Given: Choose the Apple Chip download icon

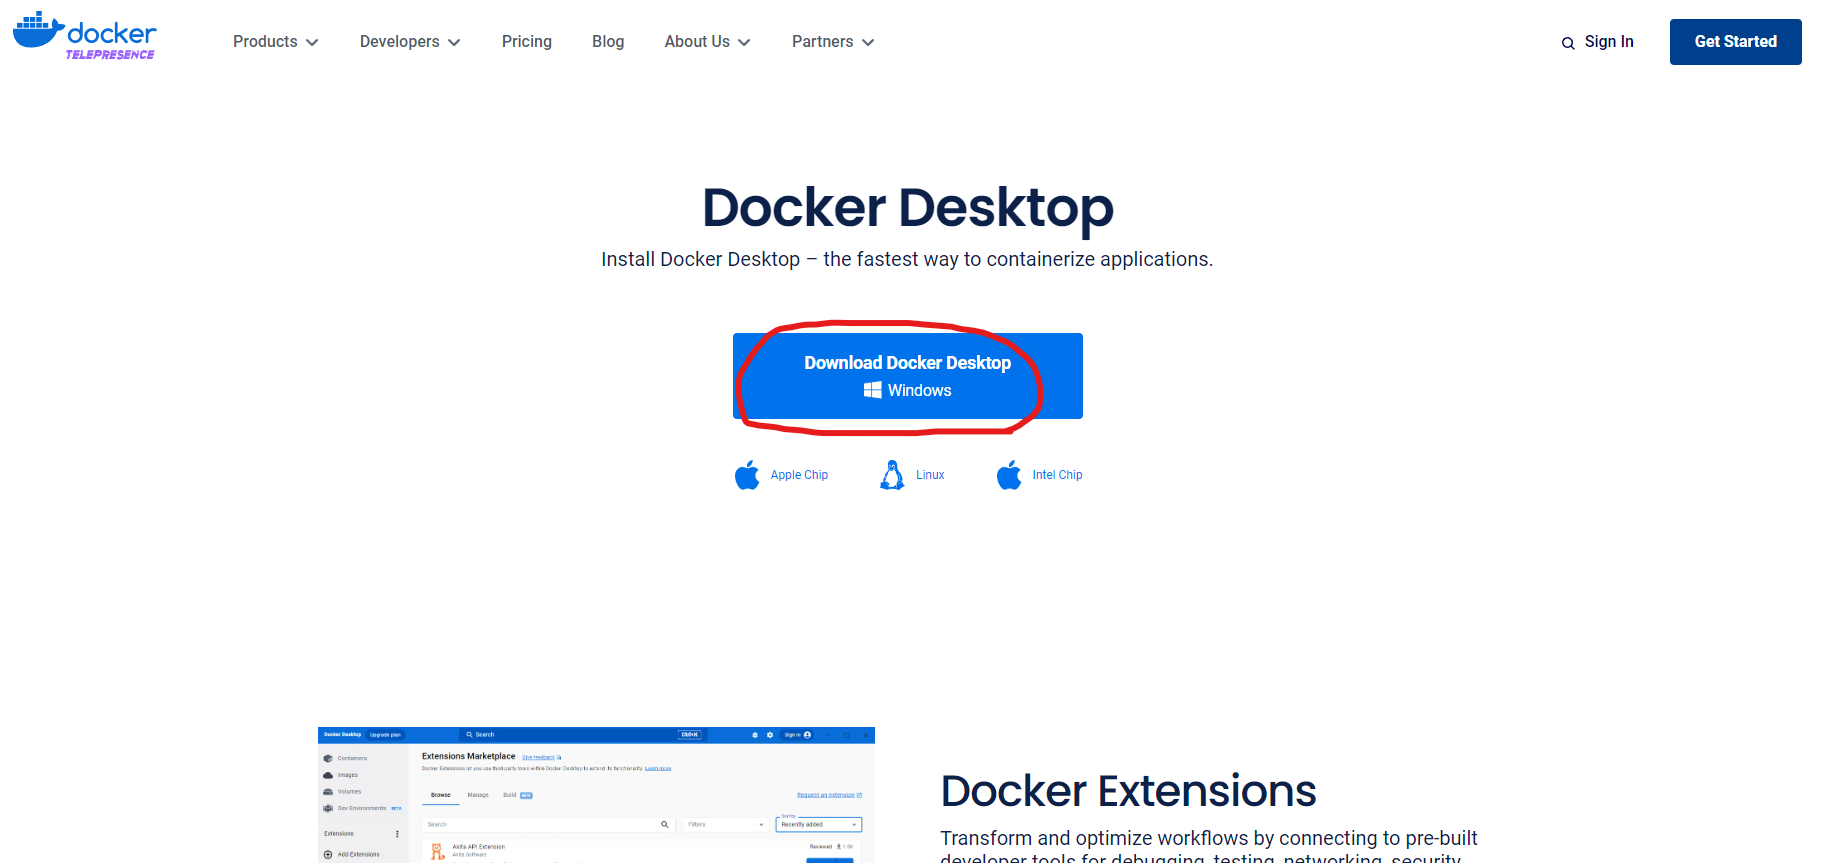Looking at the screenshot, I should coord(747,475).
